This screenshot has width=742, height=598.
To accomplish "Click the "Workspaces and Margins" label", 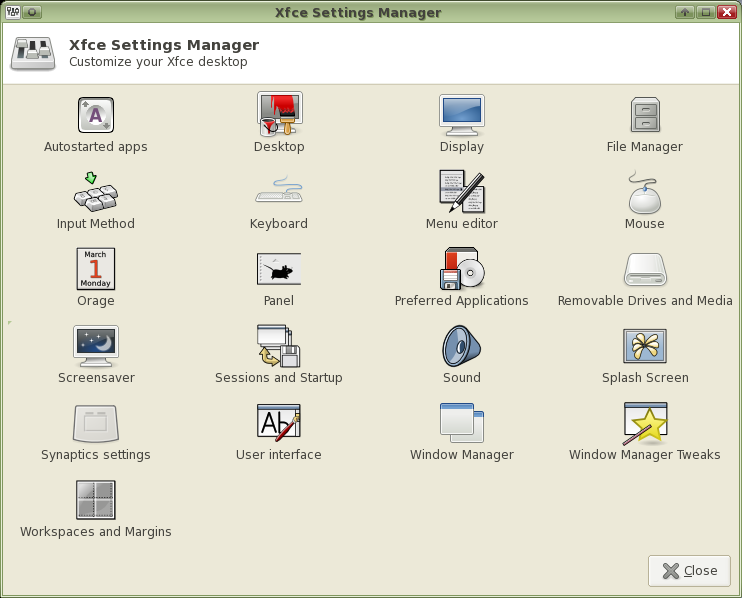I will pyautogui.click(x=96, y=532).
